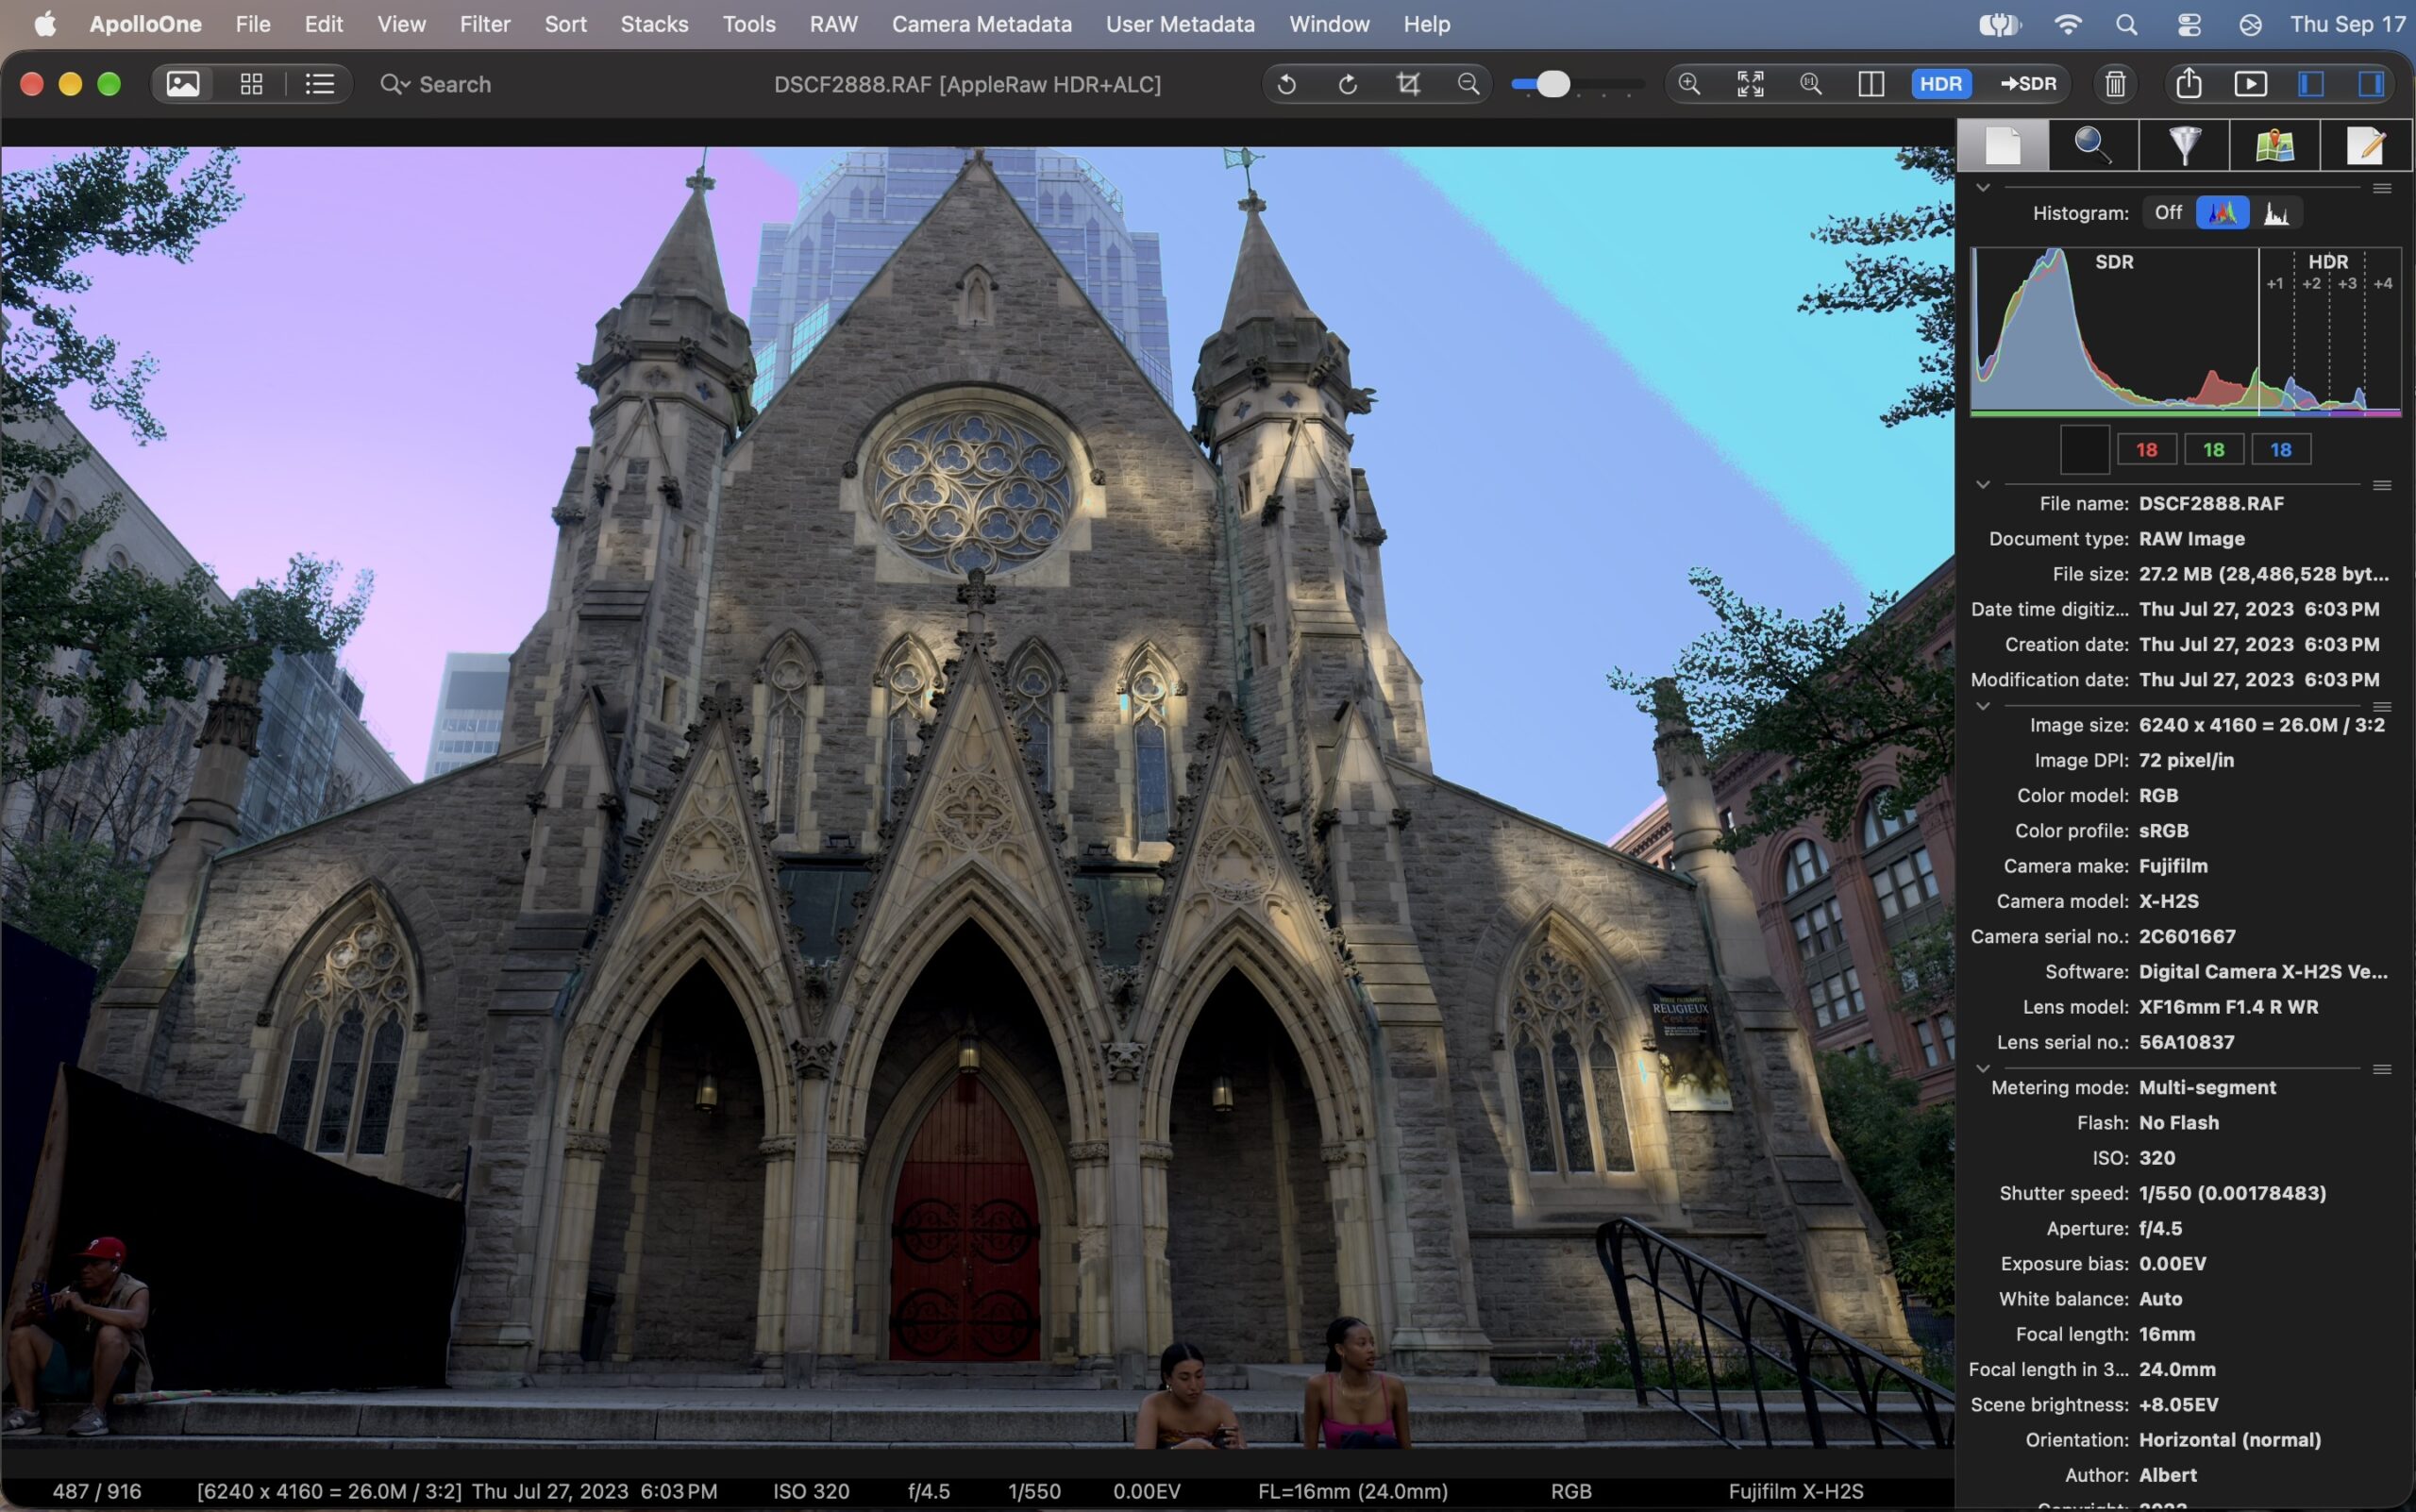The width and height of the screenshot is (2416, 1512).
Task: Select the crop tool
Action: point(1408,84)
